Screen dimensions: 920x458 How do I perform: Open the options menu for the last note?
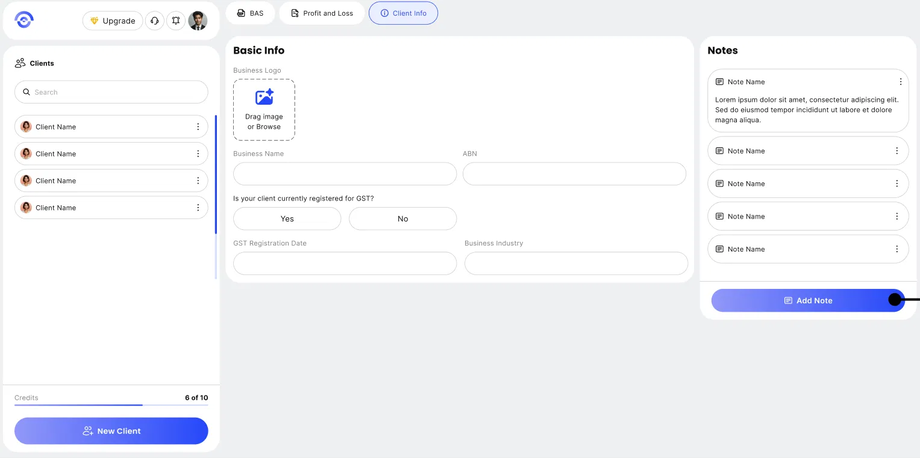point(897,249)
